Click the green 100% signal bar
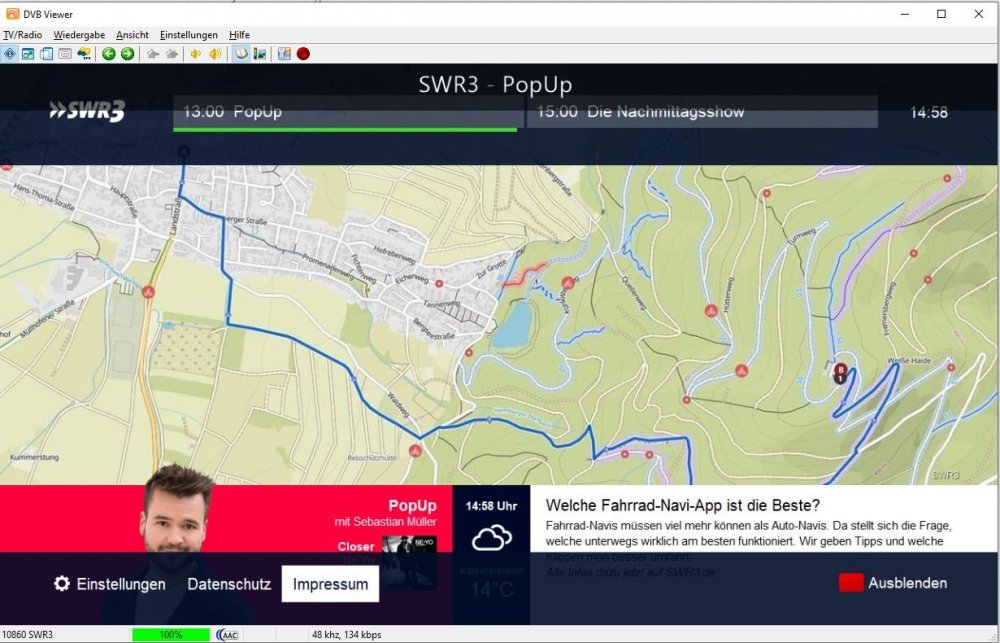Viewport: 1000px width, 643px height. [x=171, y=635]
